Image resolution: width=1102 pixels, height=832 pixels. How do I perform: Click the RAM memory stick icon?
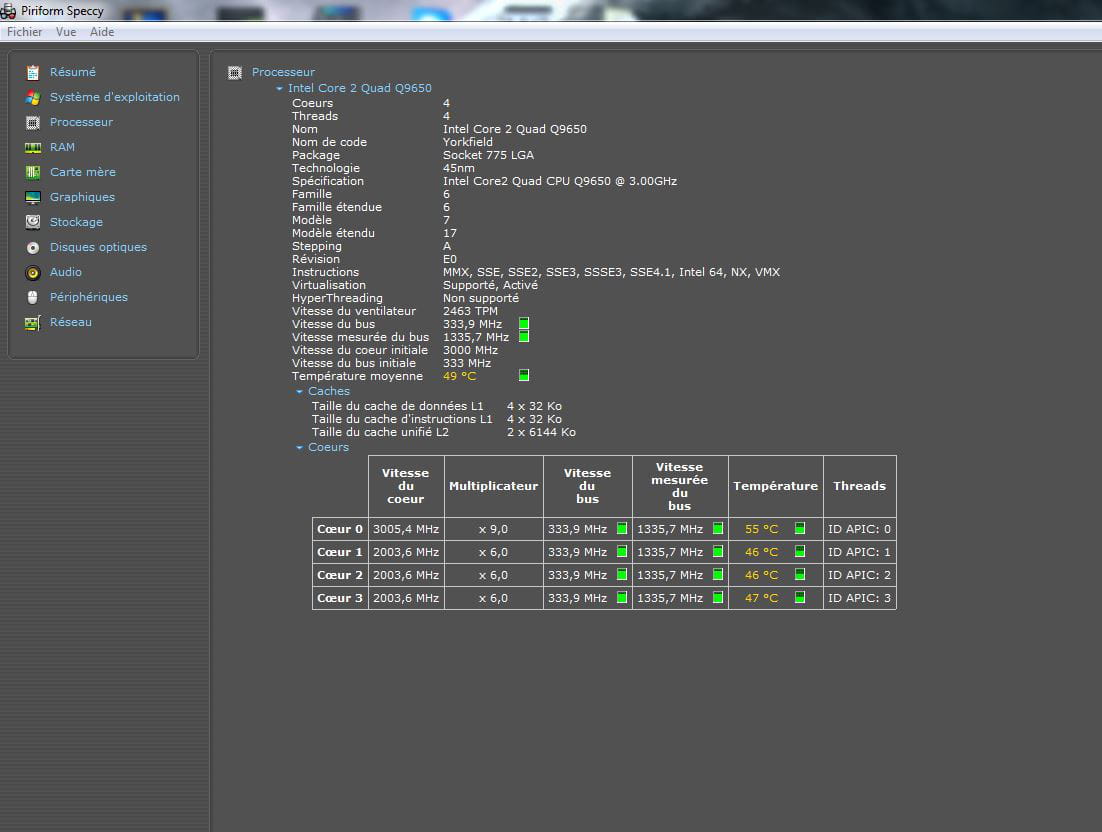coord(33,147)
